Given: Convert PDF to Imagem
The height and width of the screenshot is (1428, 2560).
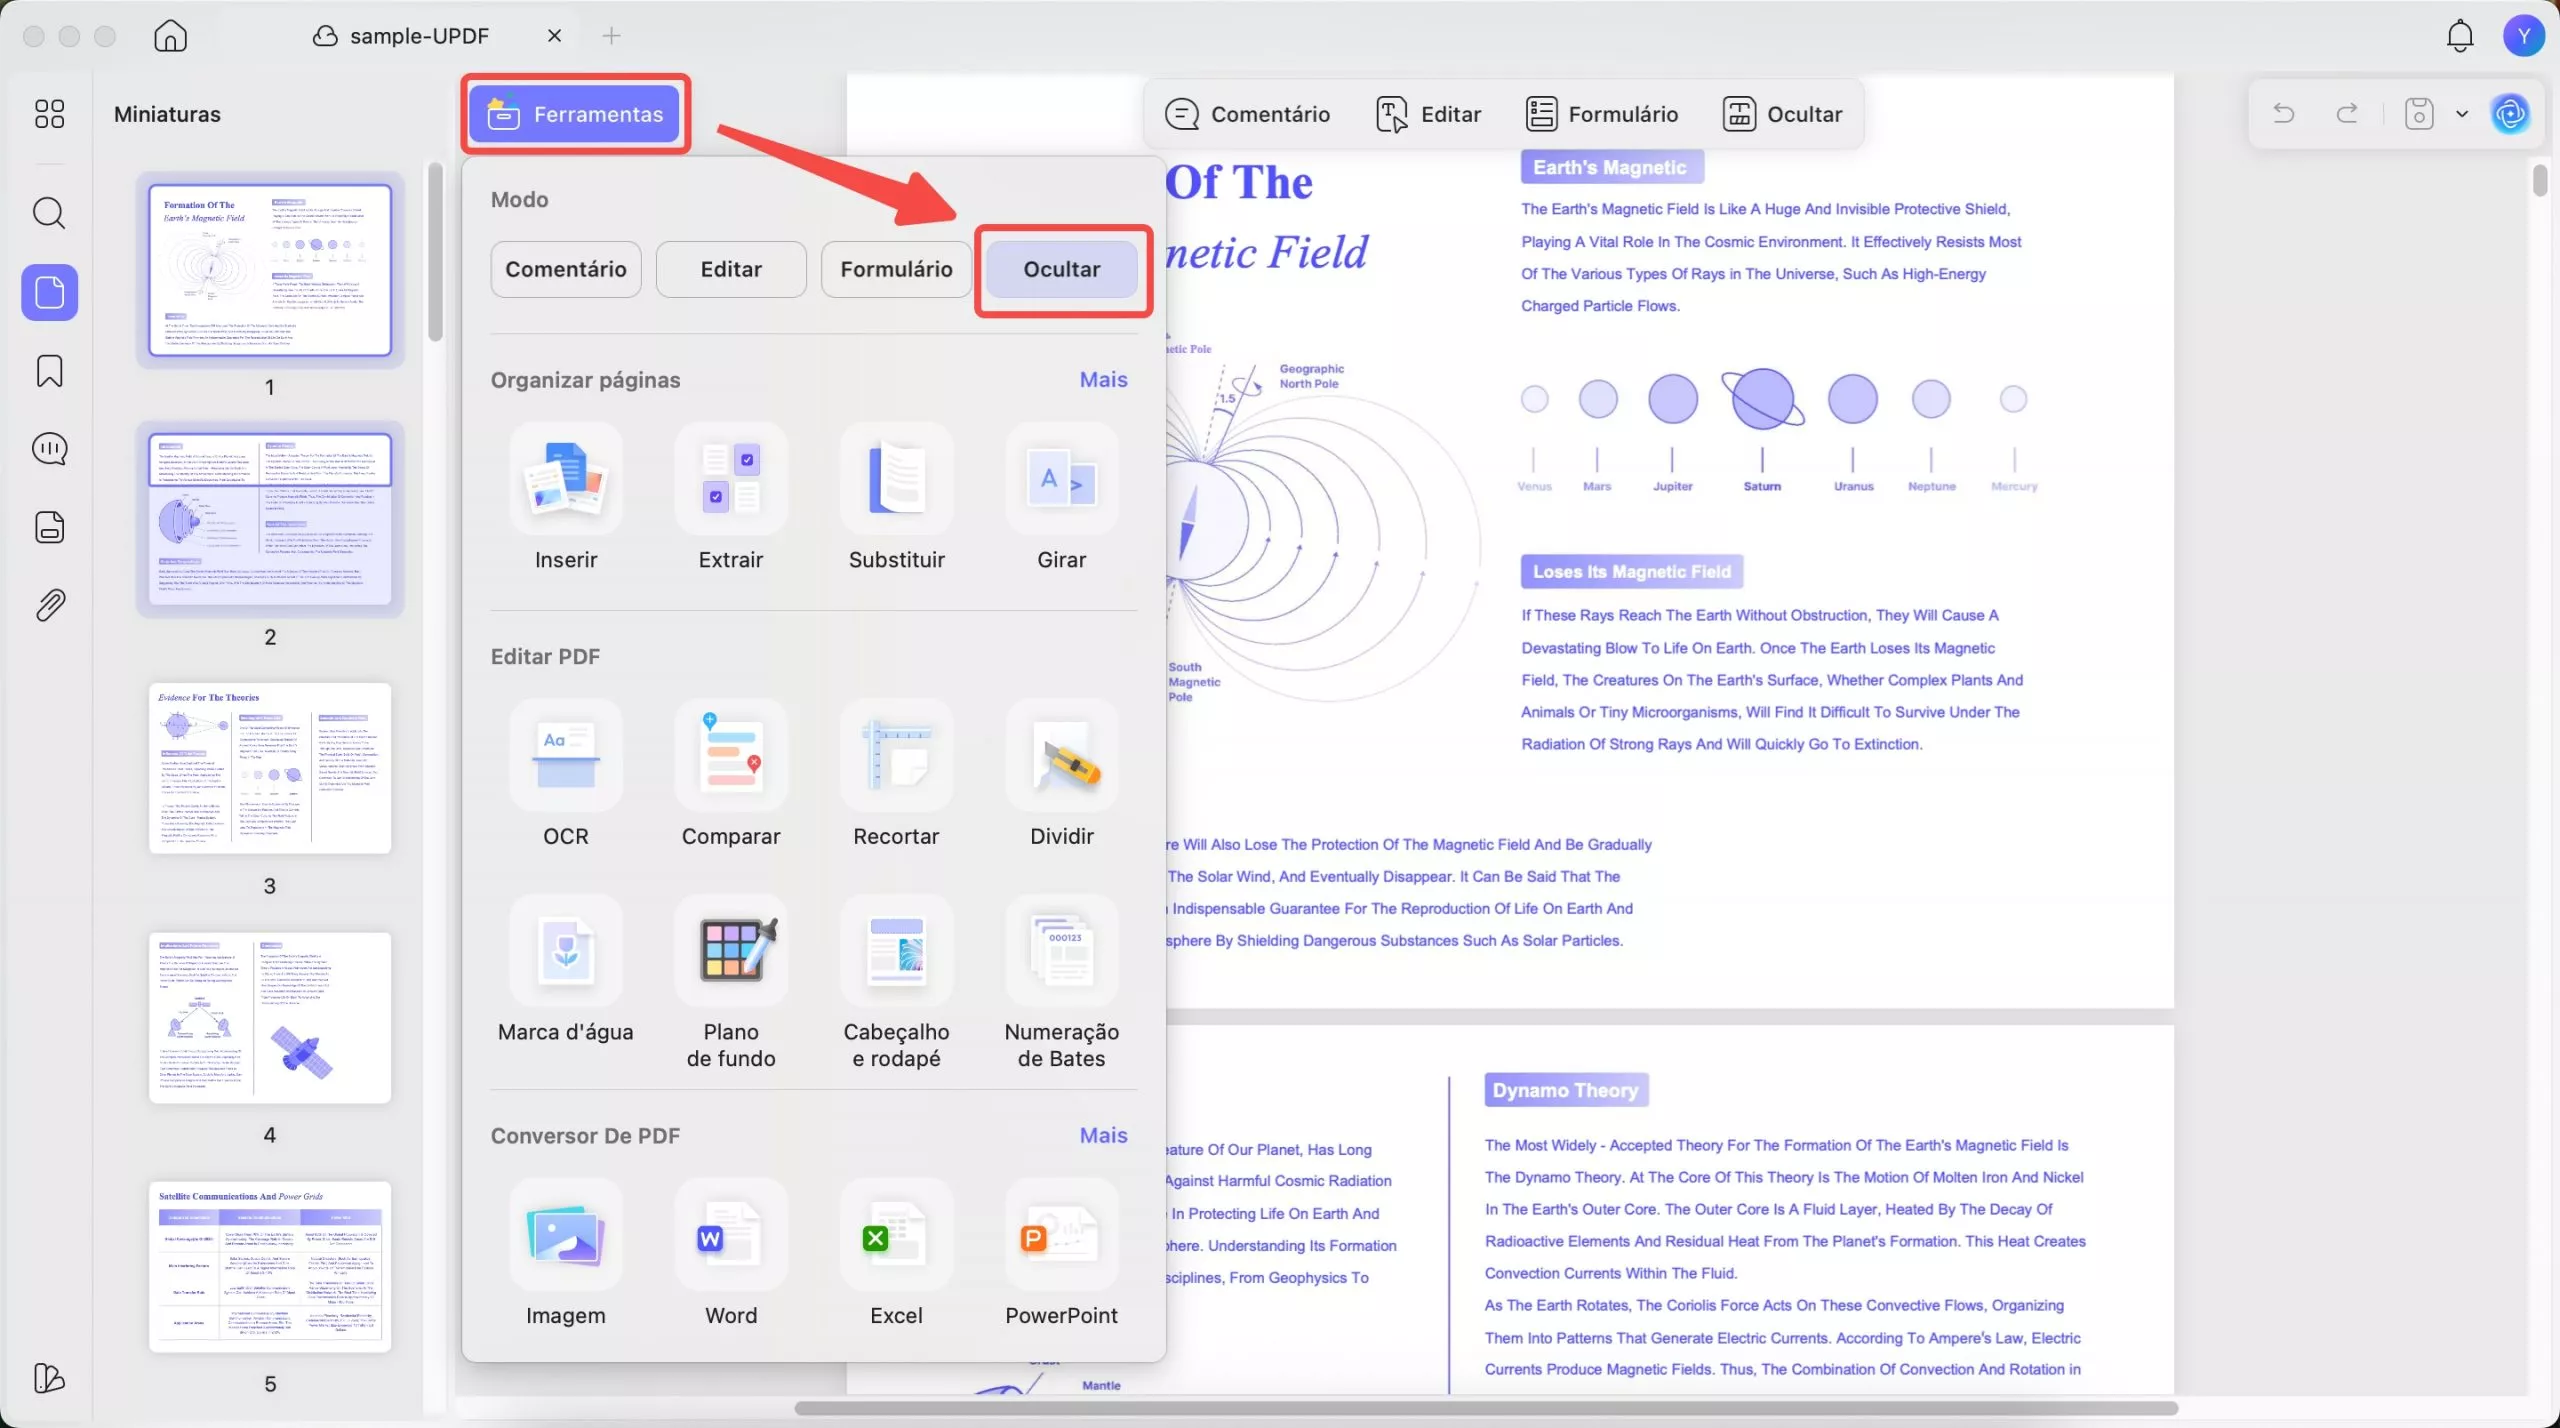Looking at the screenshot, I should (x=566, y=1254).
